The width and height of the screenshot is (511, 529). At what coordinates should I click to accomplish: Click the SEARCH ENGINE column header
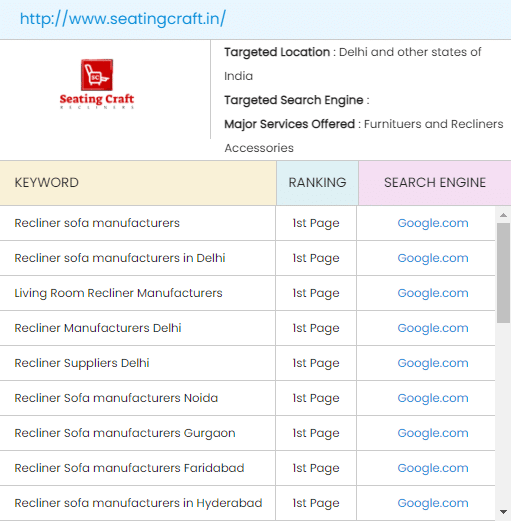(x=435, y=183)
